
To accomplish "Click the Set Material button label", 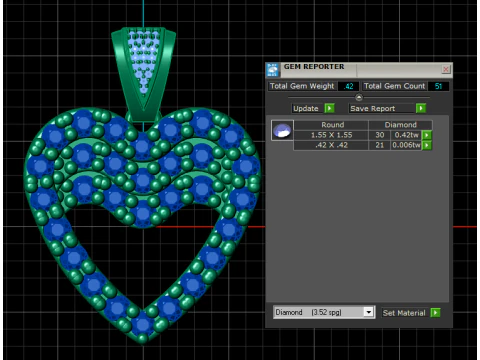I will coord(404,313).
